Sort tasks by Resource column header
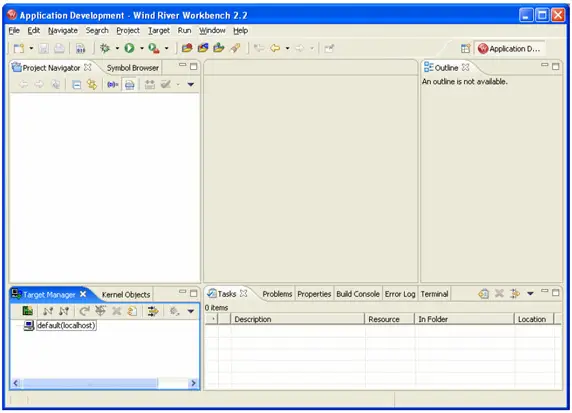The width and height of the screenshot is (572, 413). pos(389,319)
